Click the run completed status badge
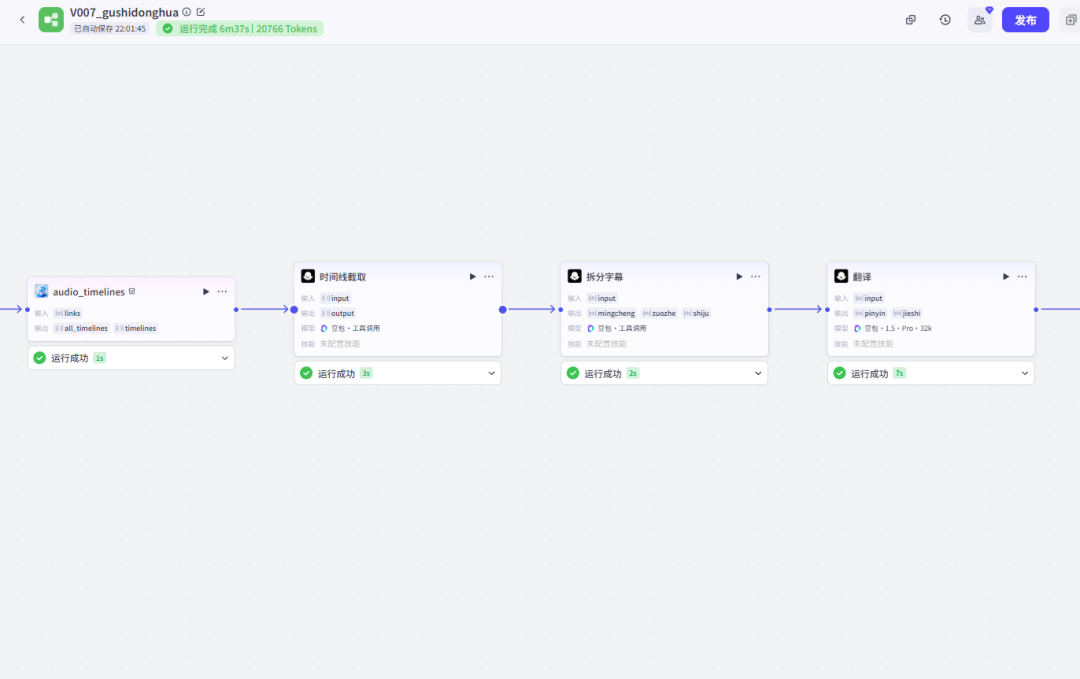Image resolution: width=1080 pixels, height=679 pixels. pyautogui.click(x=240, y=29)
